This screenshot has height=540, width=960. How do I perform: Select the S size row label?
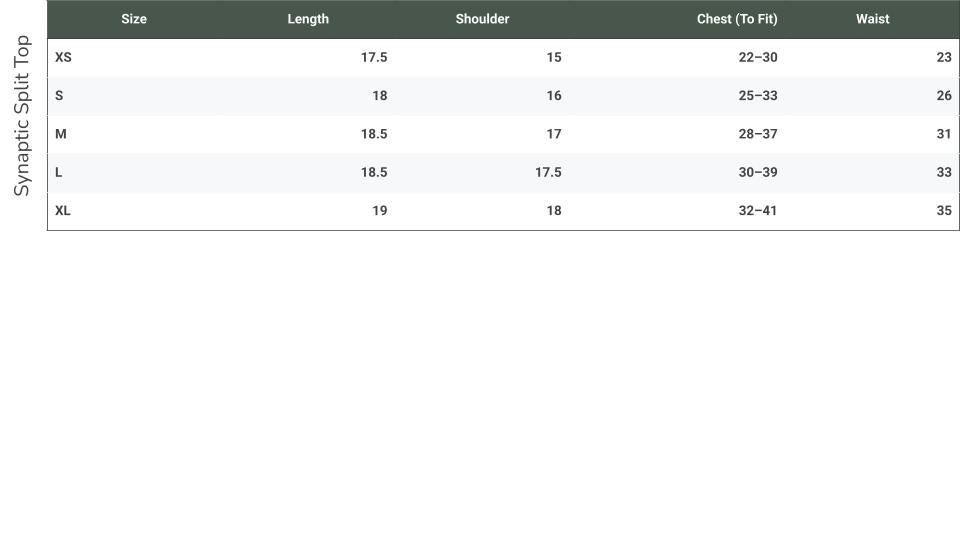pyautogui.click(x=59, y=96)
